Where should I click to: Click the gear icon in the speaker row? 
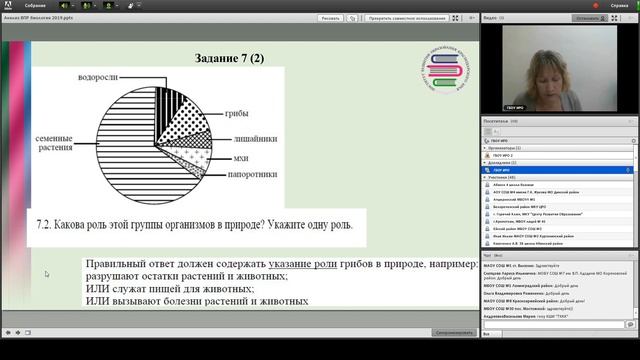(x=633, y=141)
